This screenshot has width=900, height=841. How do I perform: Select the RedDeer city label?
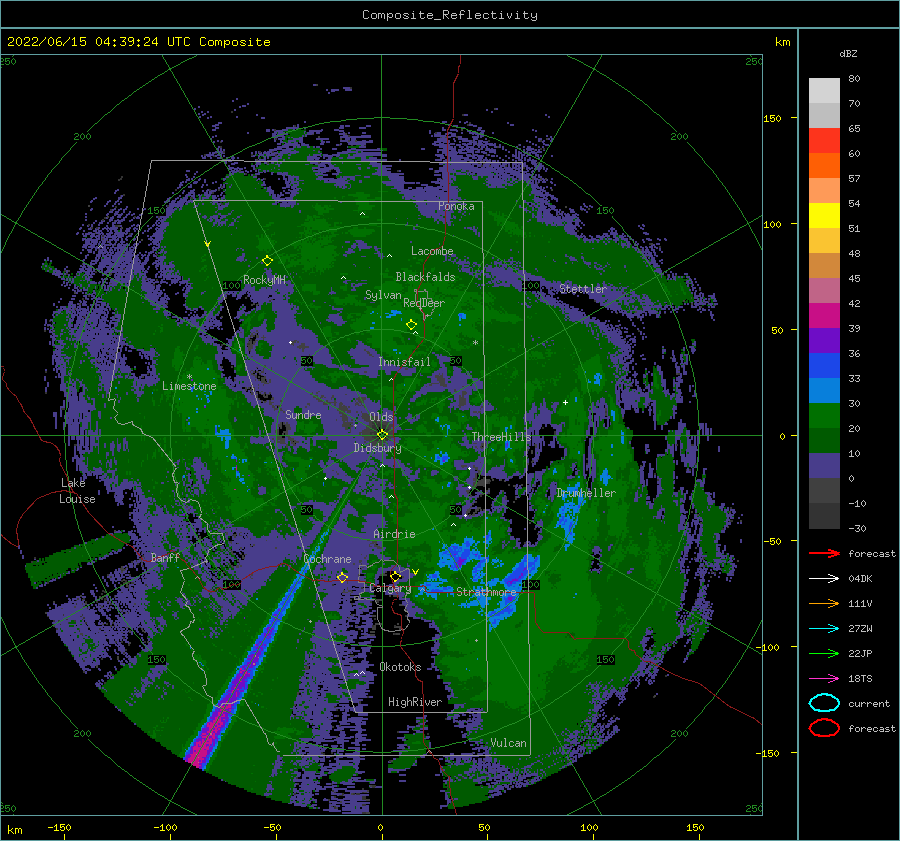[x=424, y=303]
